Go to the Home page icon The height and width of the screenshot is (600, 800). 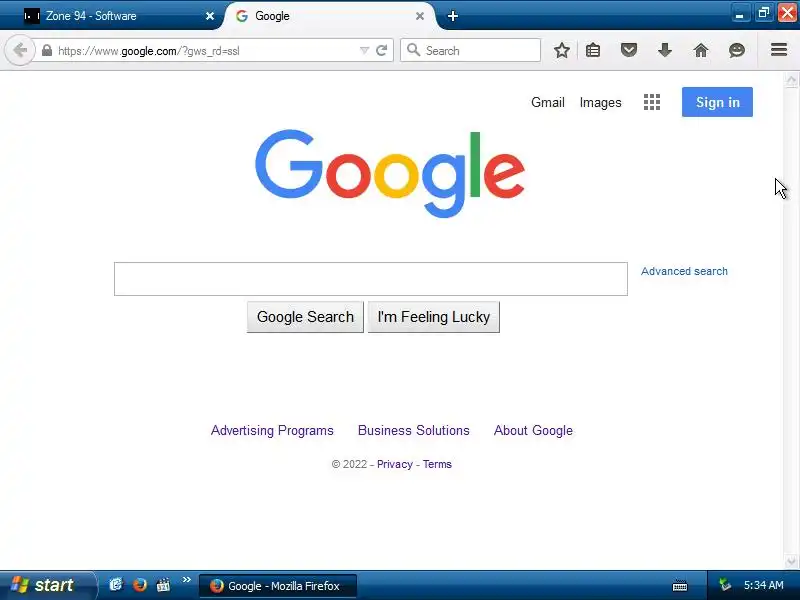(701, 50)
